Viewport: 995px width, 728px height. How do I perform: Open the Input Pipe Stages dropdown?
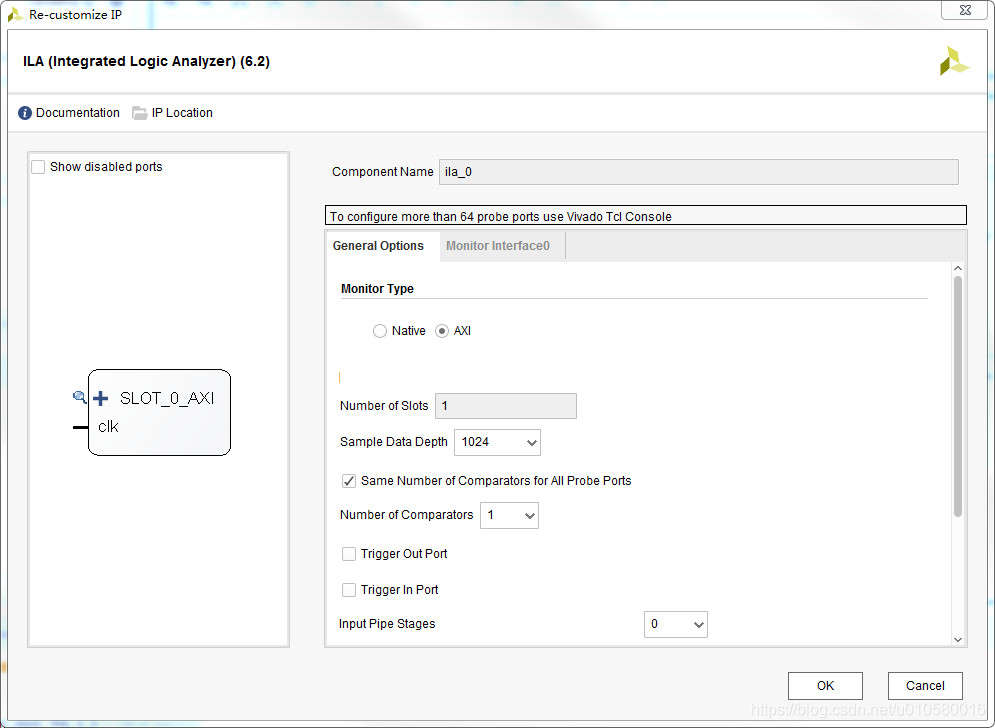676,625
